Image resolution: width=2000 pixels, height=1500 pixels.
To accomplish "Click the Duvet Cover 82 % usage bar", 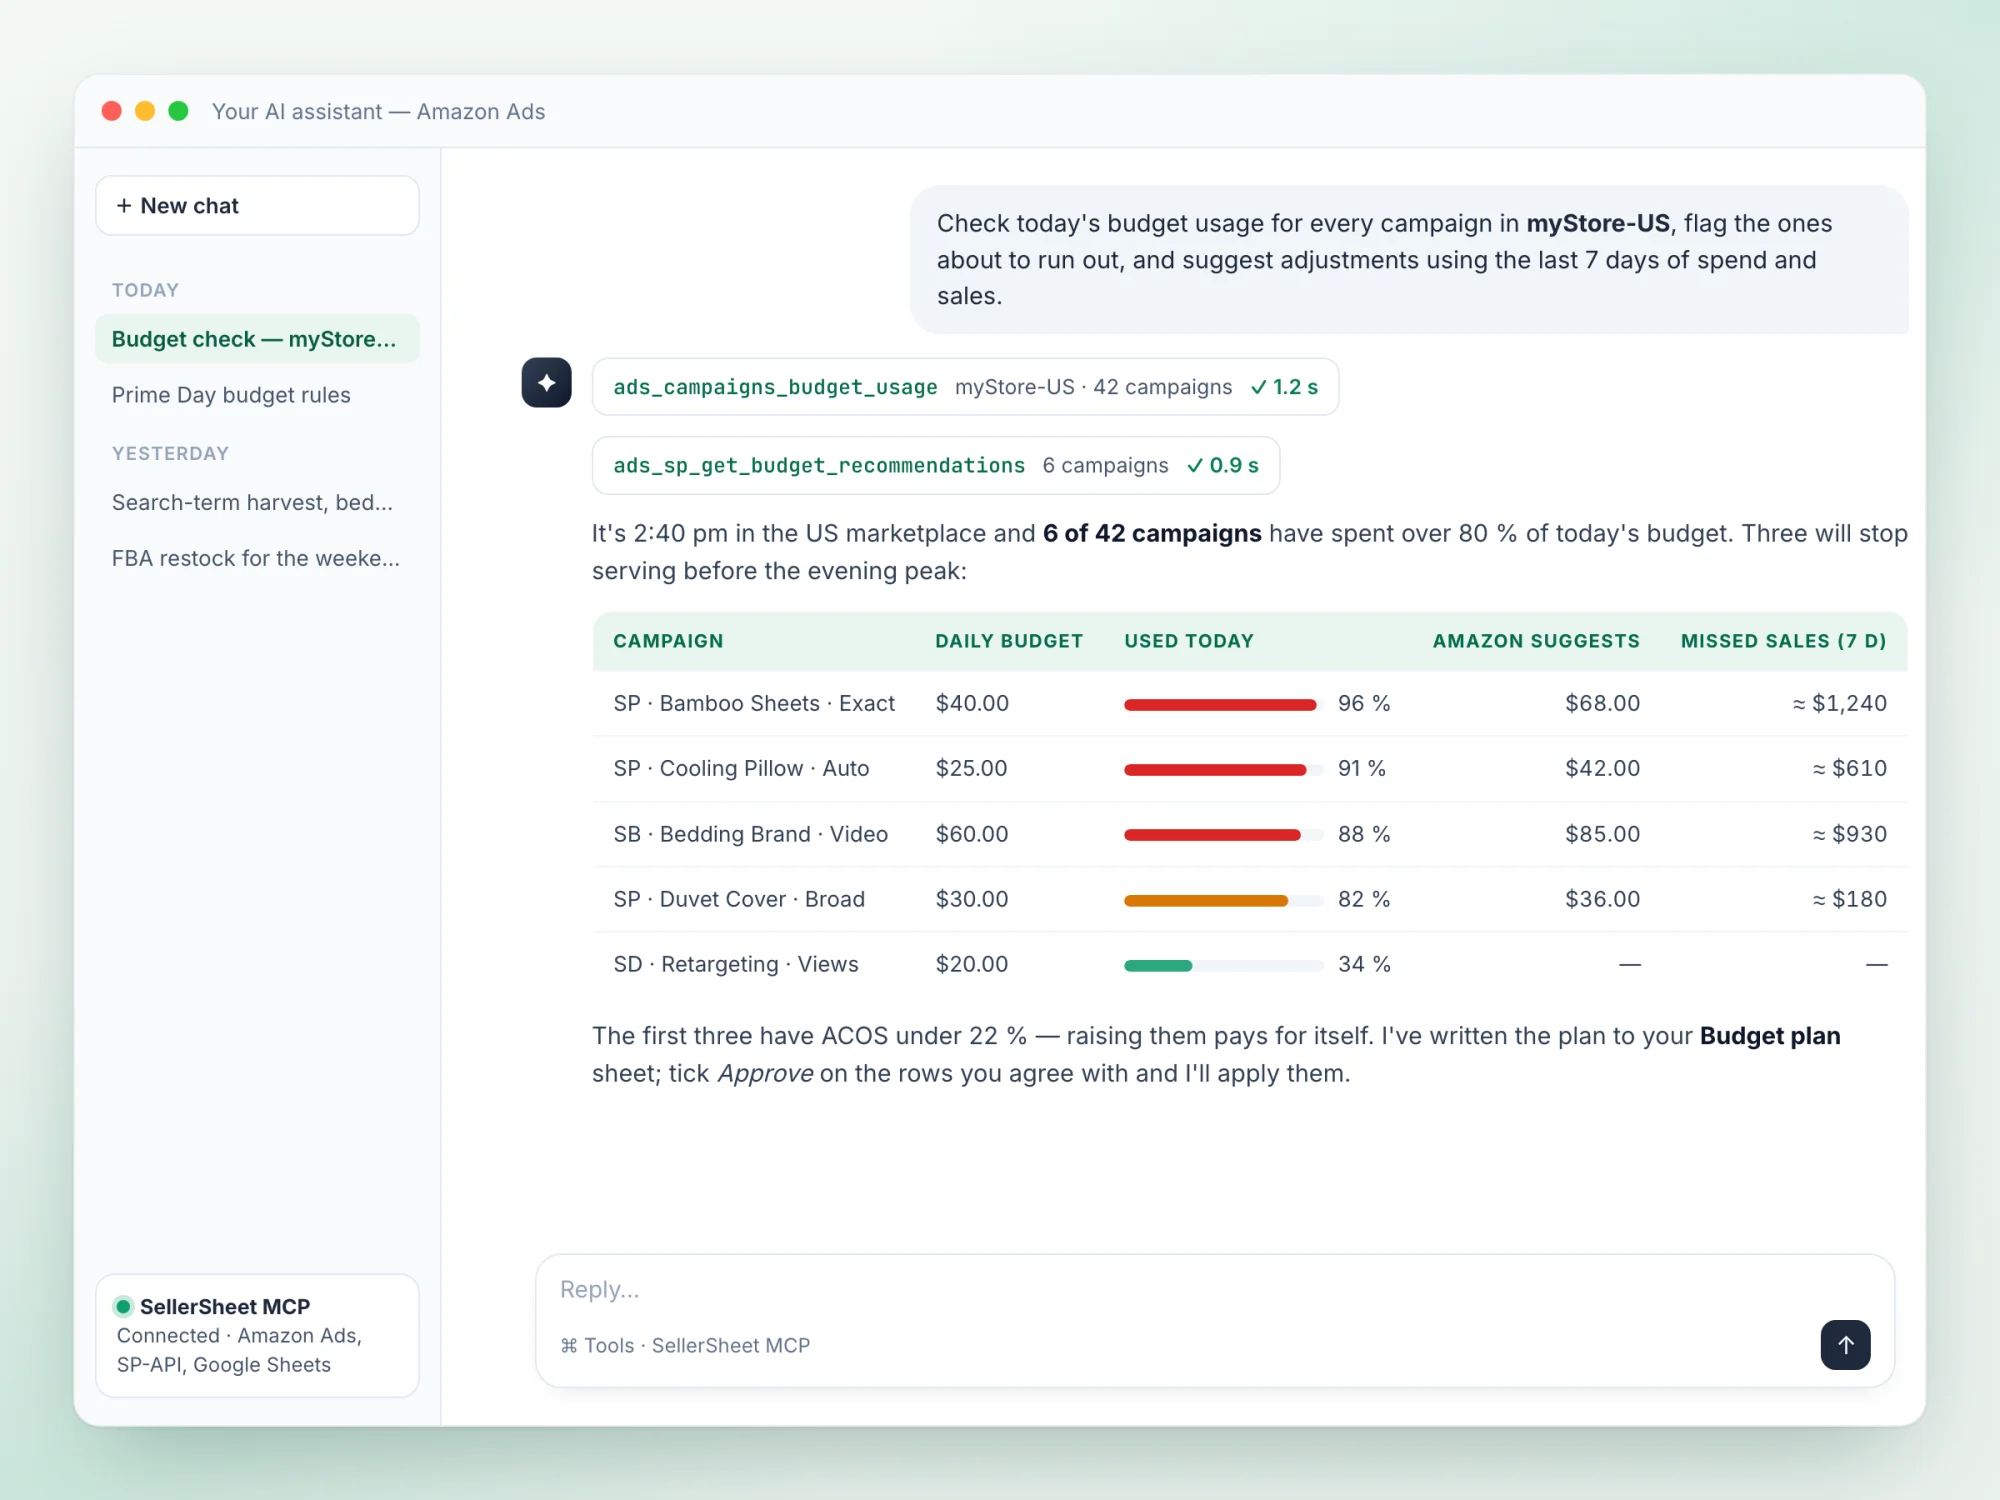I will coord(1223,901).
